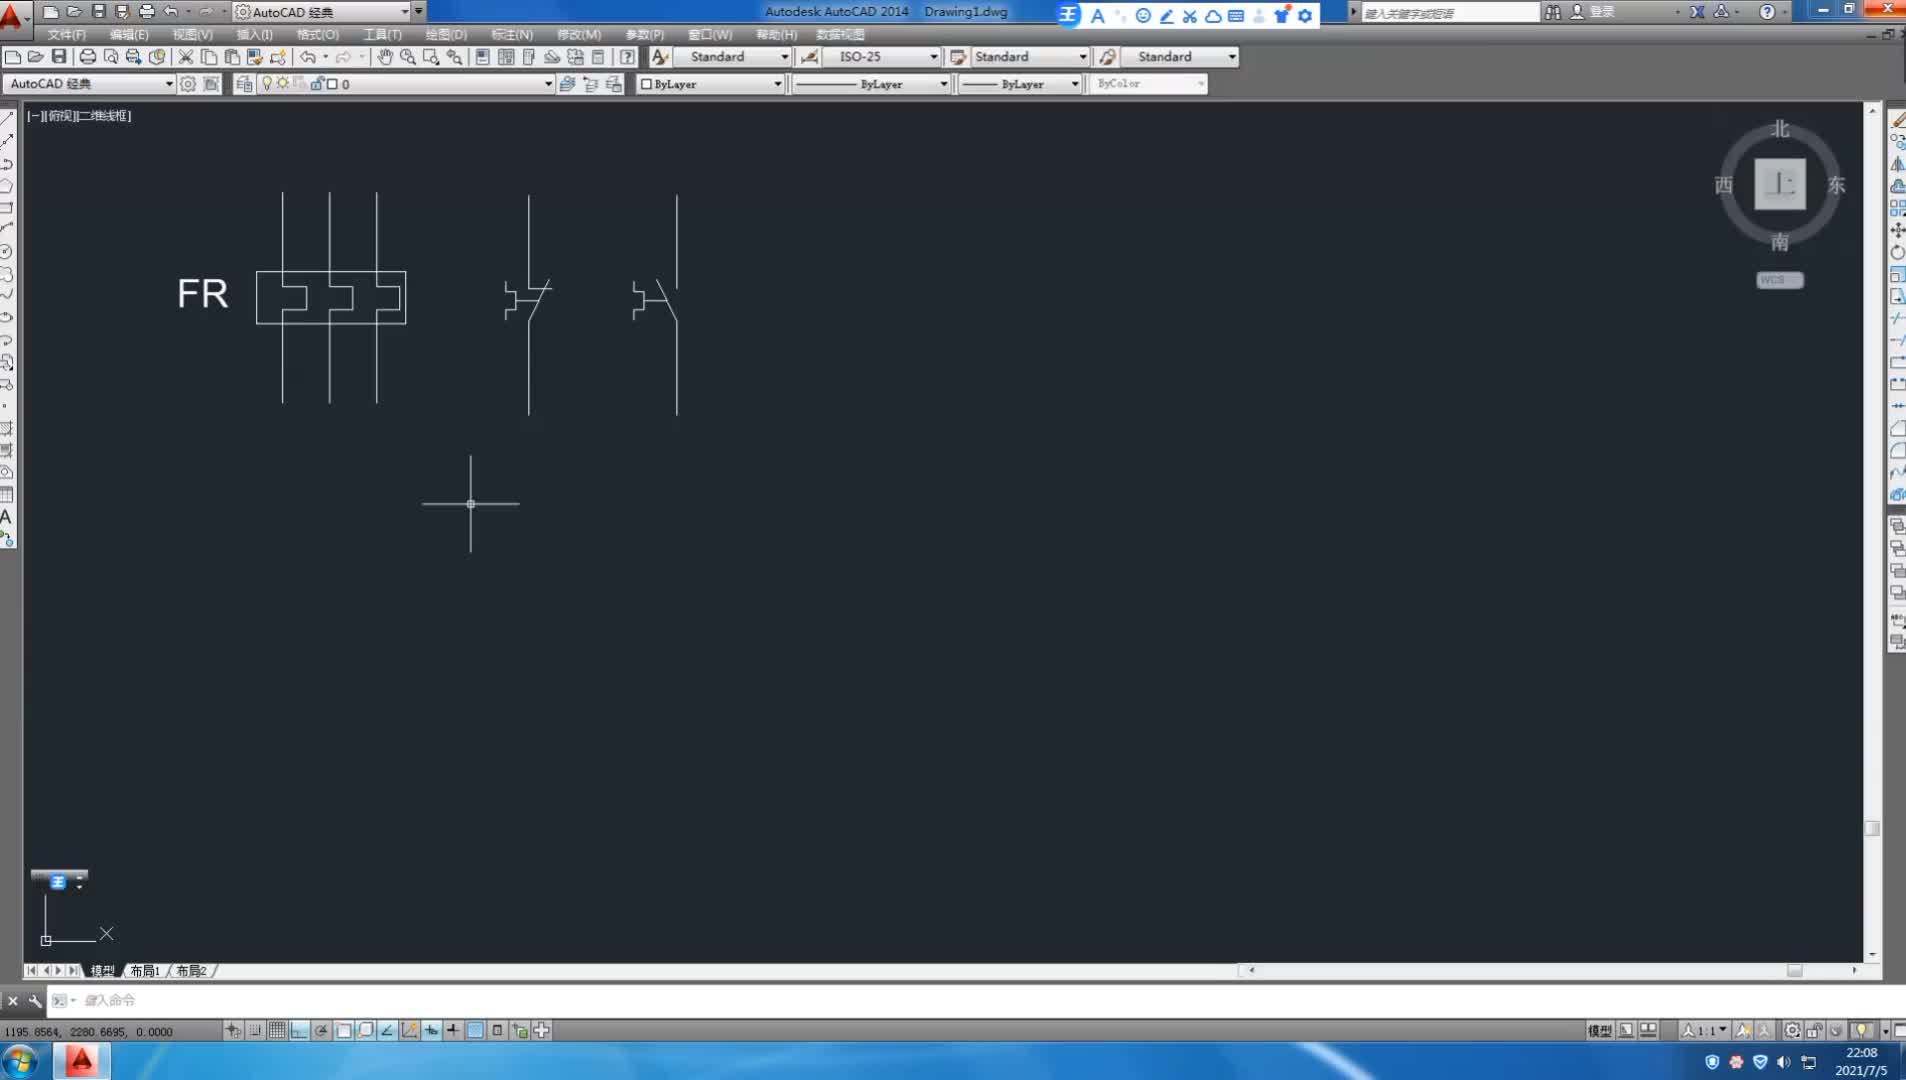
Task: Click the ByLayer color swatch box
Action: click(646, 84)
